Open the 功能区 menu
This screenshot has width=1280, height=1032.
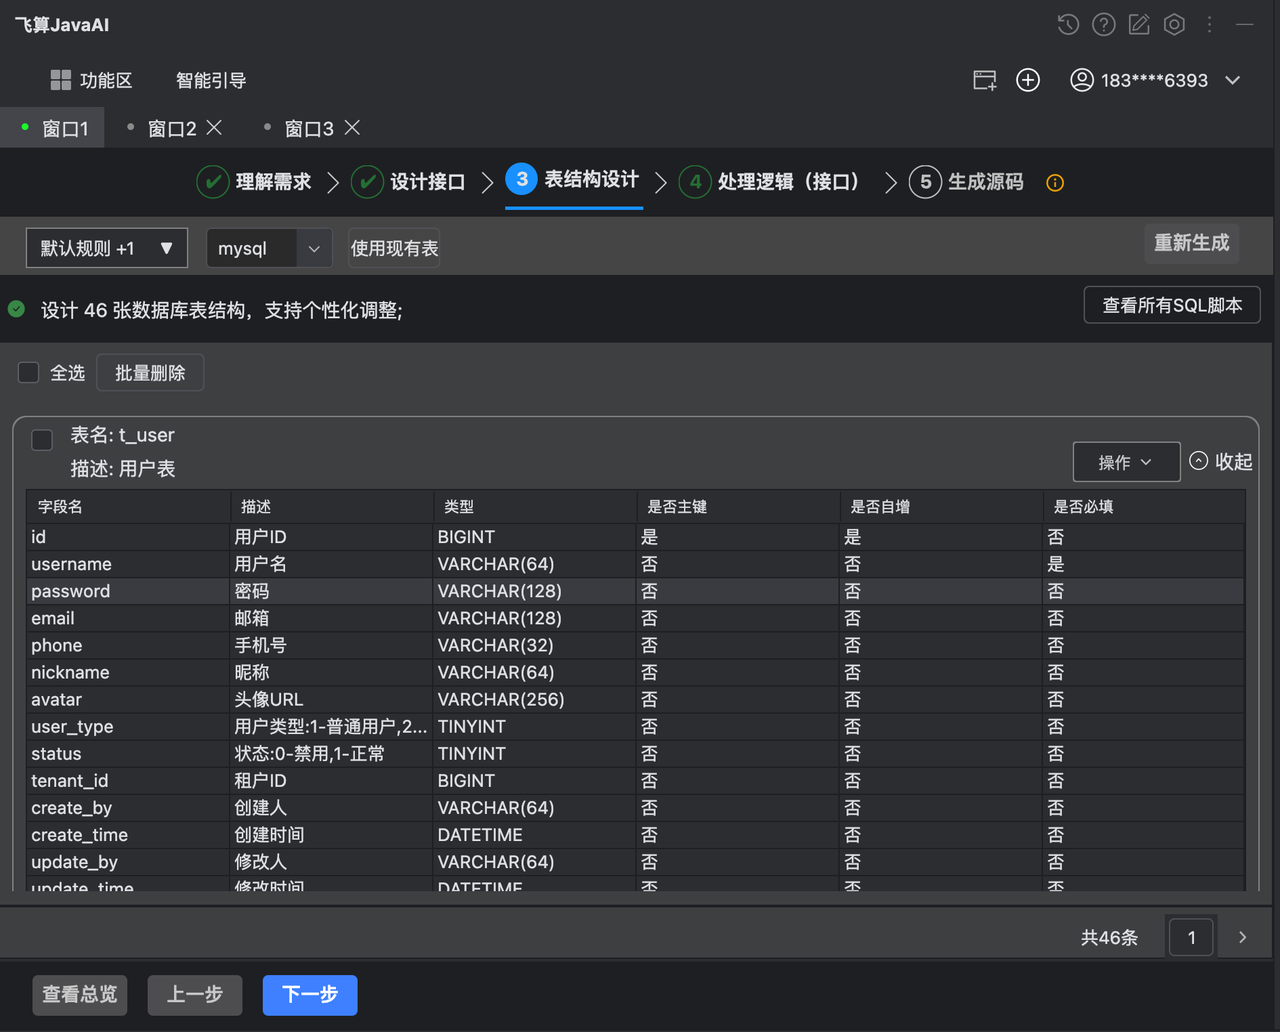pos(92,80)
